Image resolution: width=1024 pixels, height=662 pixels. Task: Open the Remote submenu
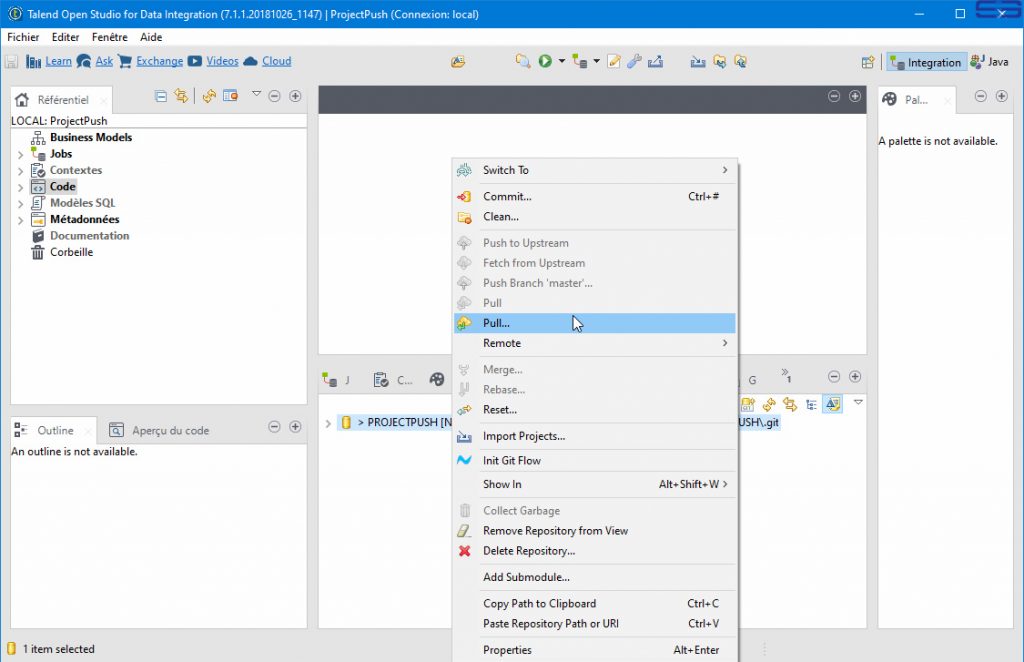(x=595, y=343)
